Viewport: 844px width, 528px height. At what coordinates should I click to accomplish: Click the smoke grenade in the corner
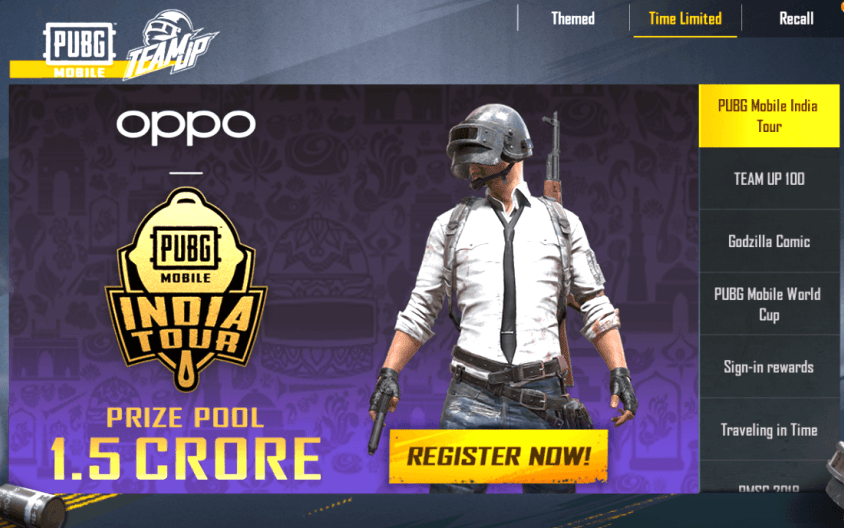click(x=33, y=506)
